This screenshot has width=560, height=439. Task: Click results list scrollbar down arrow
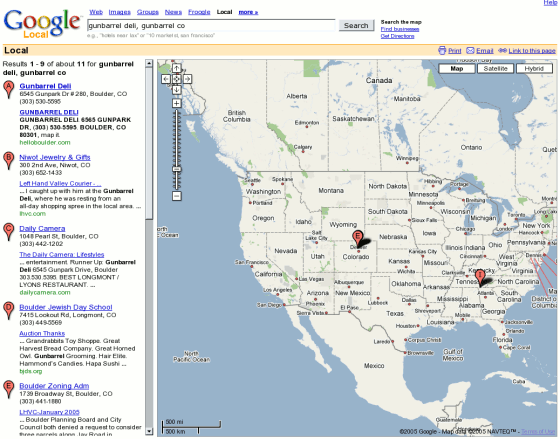pyautogui.click(x=149, y=431)
